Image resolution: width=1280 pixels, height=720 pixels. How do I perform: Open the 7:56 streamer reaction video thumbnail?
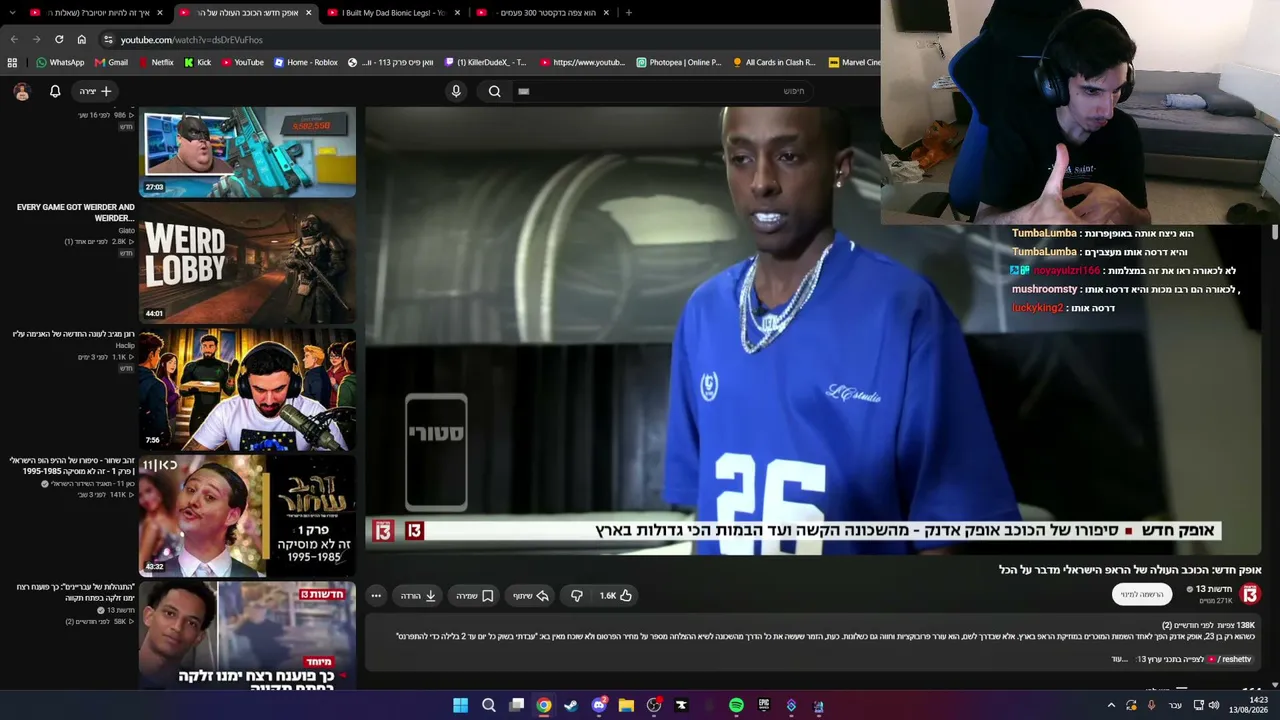click(x=247, y=389)
